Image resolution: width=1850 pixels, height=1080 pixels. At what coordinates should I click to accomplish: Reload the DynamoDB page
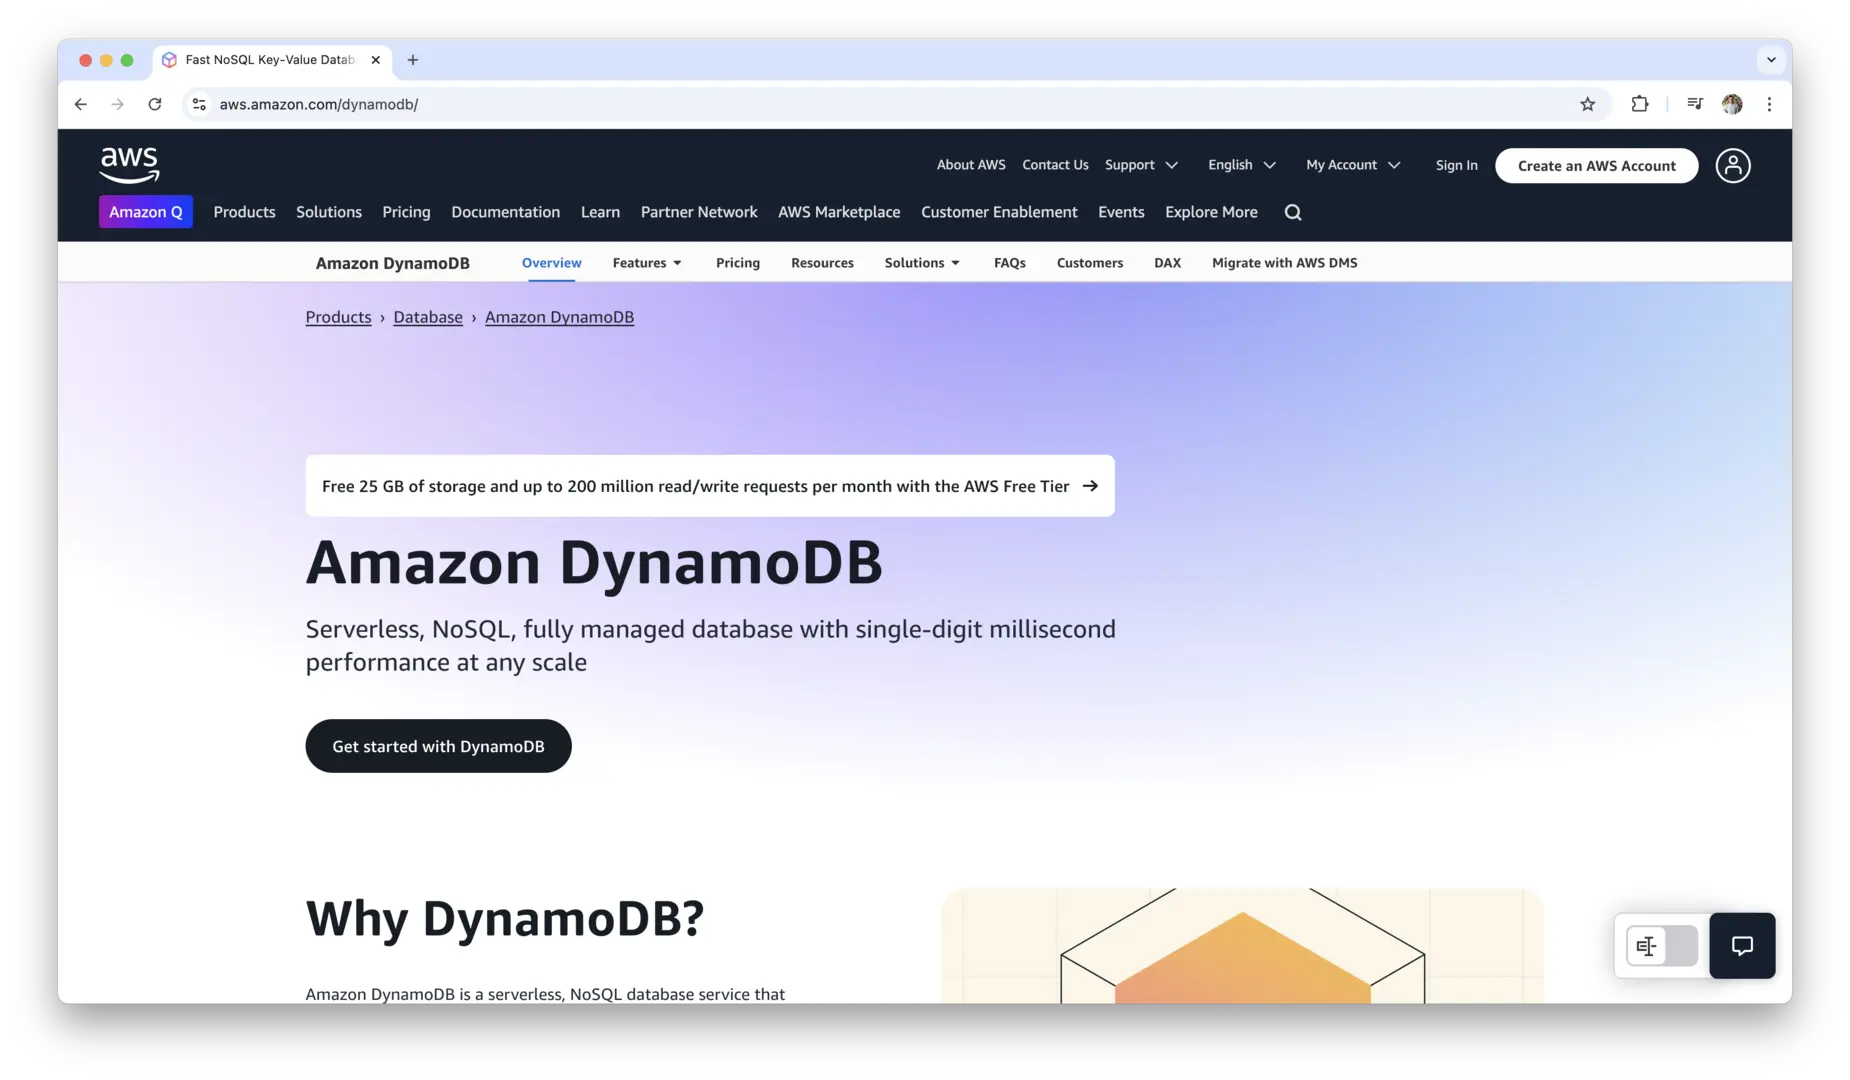click(x=155, y=104)
